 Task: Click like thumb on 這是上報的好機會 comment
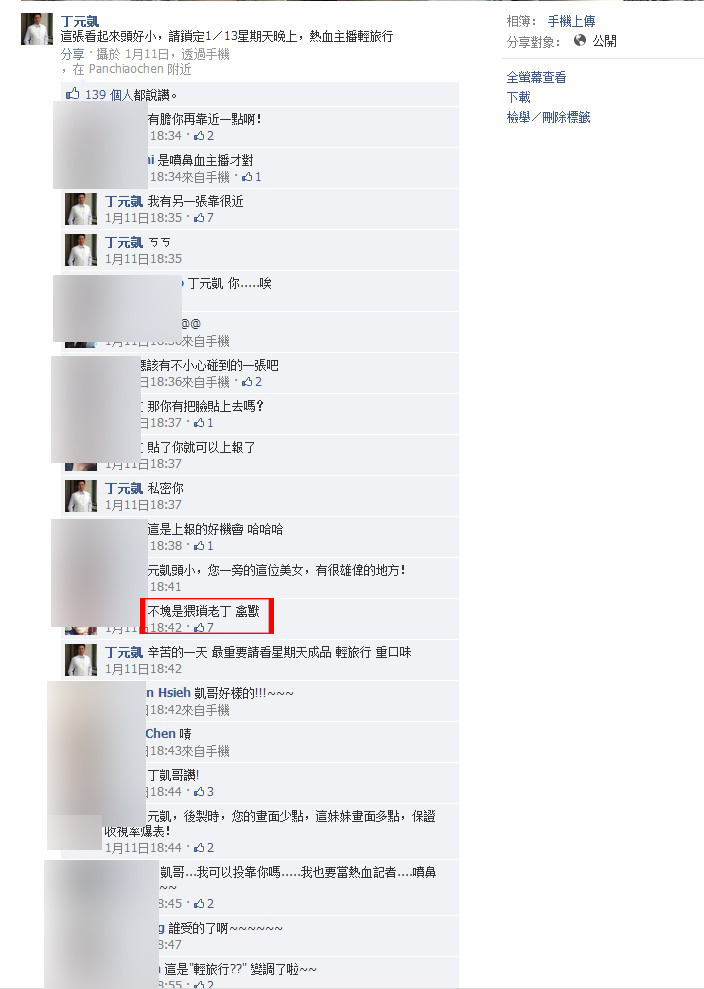click(x=199, y=546)
